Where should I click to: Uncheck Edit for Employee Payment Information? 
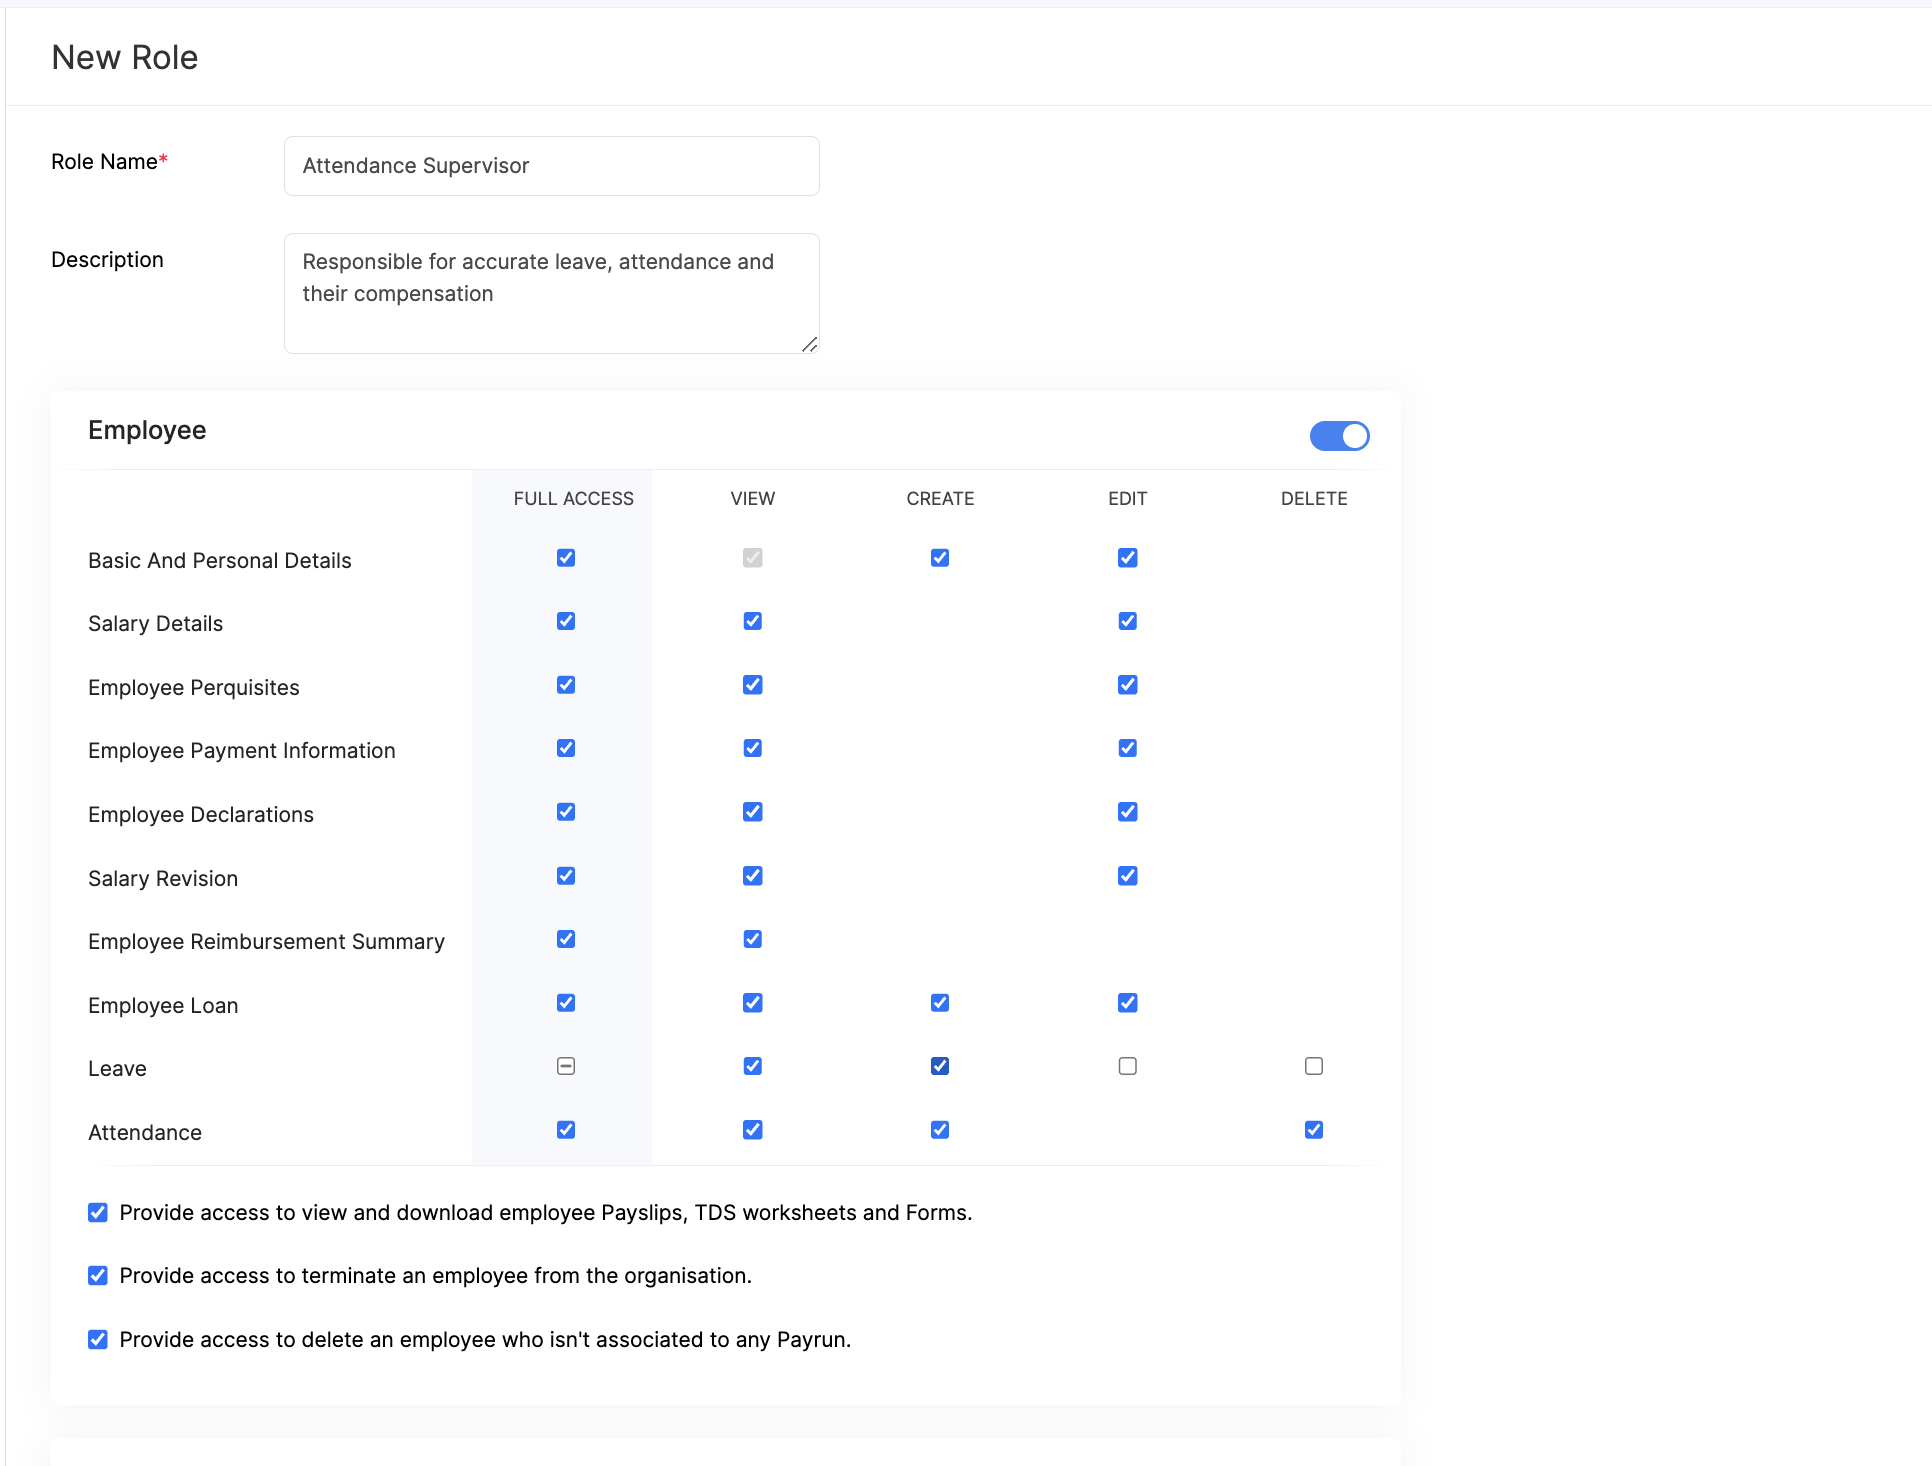coord(1127,748)
